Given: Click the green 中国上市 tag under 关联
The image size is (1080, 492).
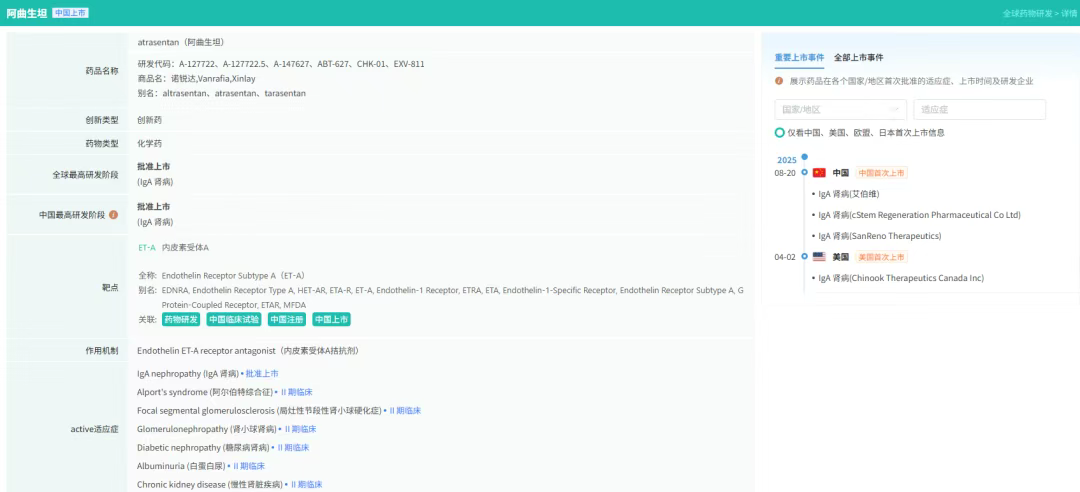Looking at the screenshot, I should coord(331,320).
